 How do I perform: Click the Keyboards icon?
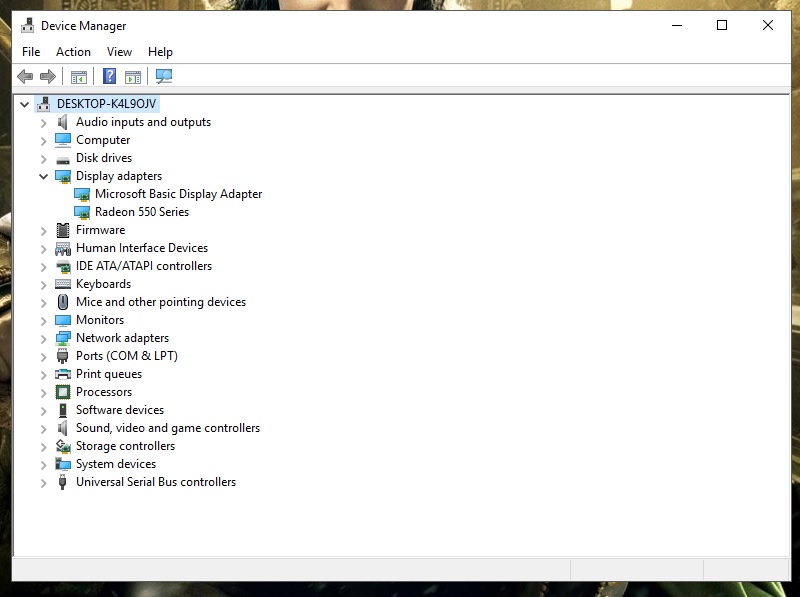[x=63, y=284]
